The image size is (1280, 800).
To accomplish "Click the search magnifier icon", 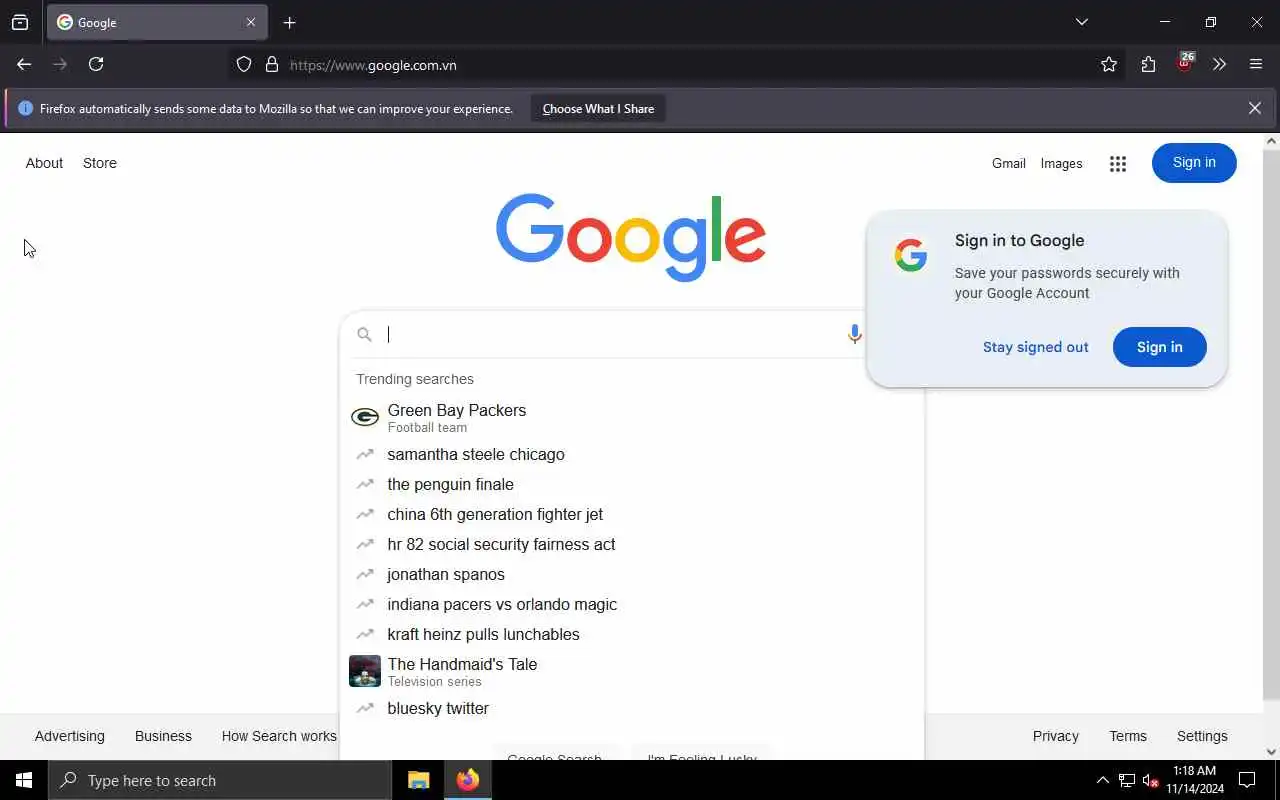I will (364, 335).
